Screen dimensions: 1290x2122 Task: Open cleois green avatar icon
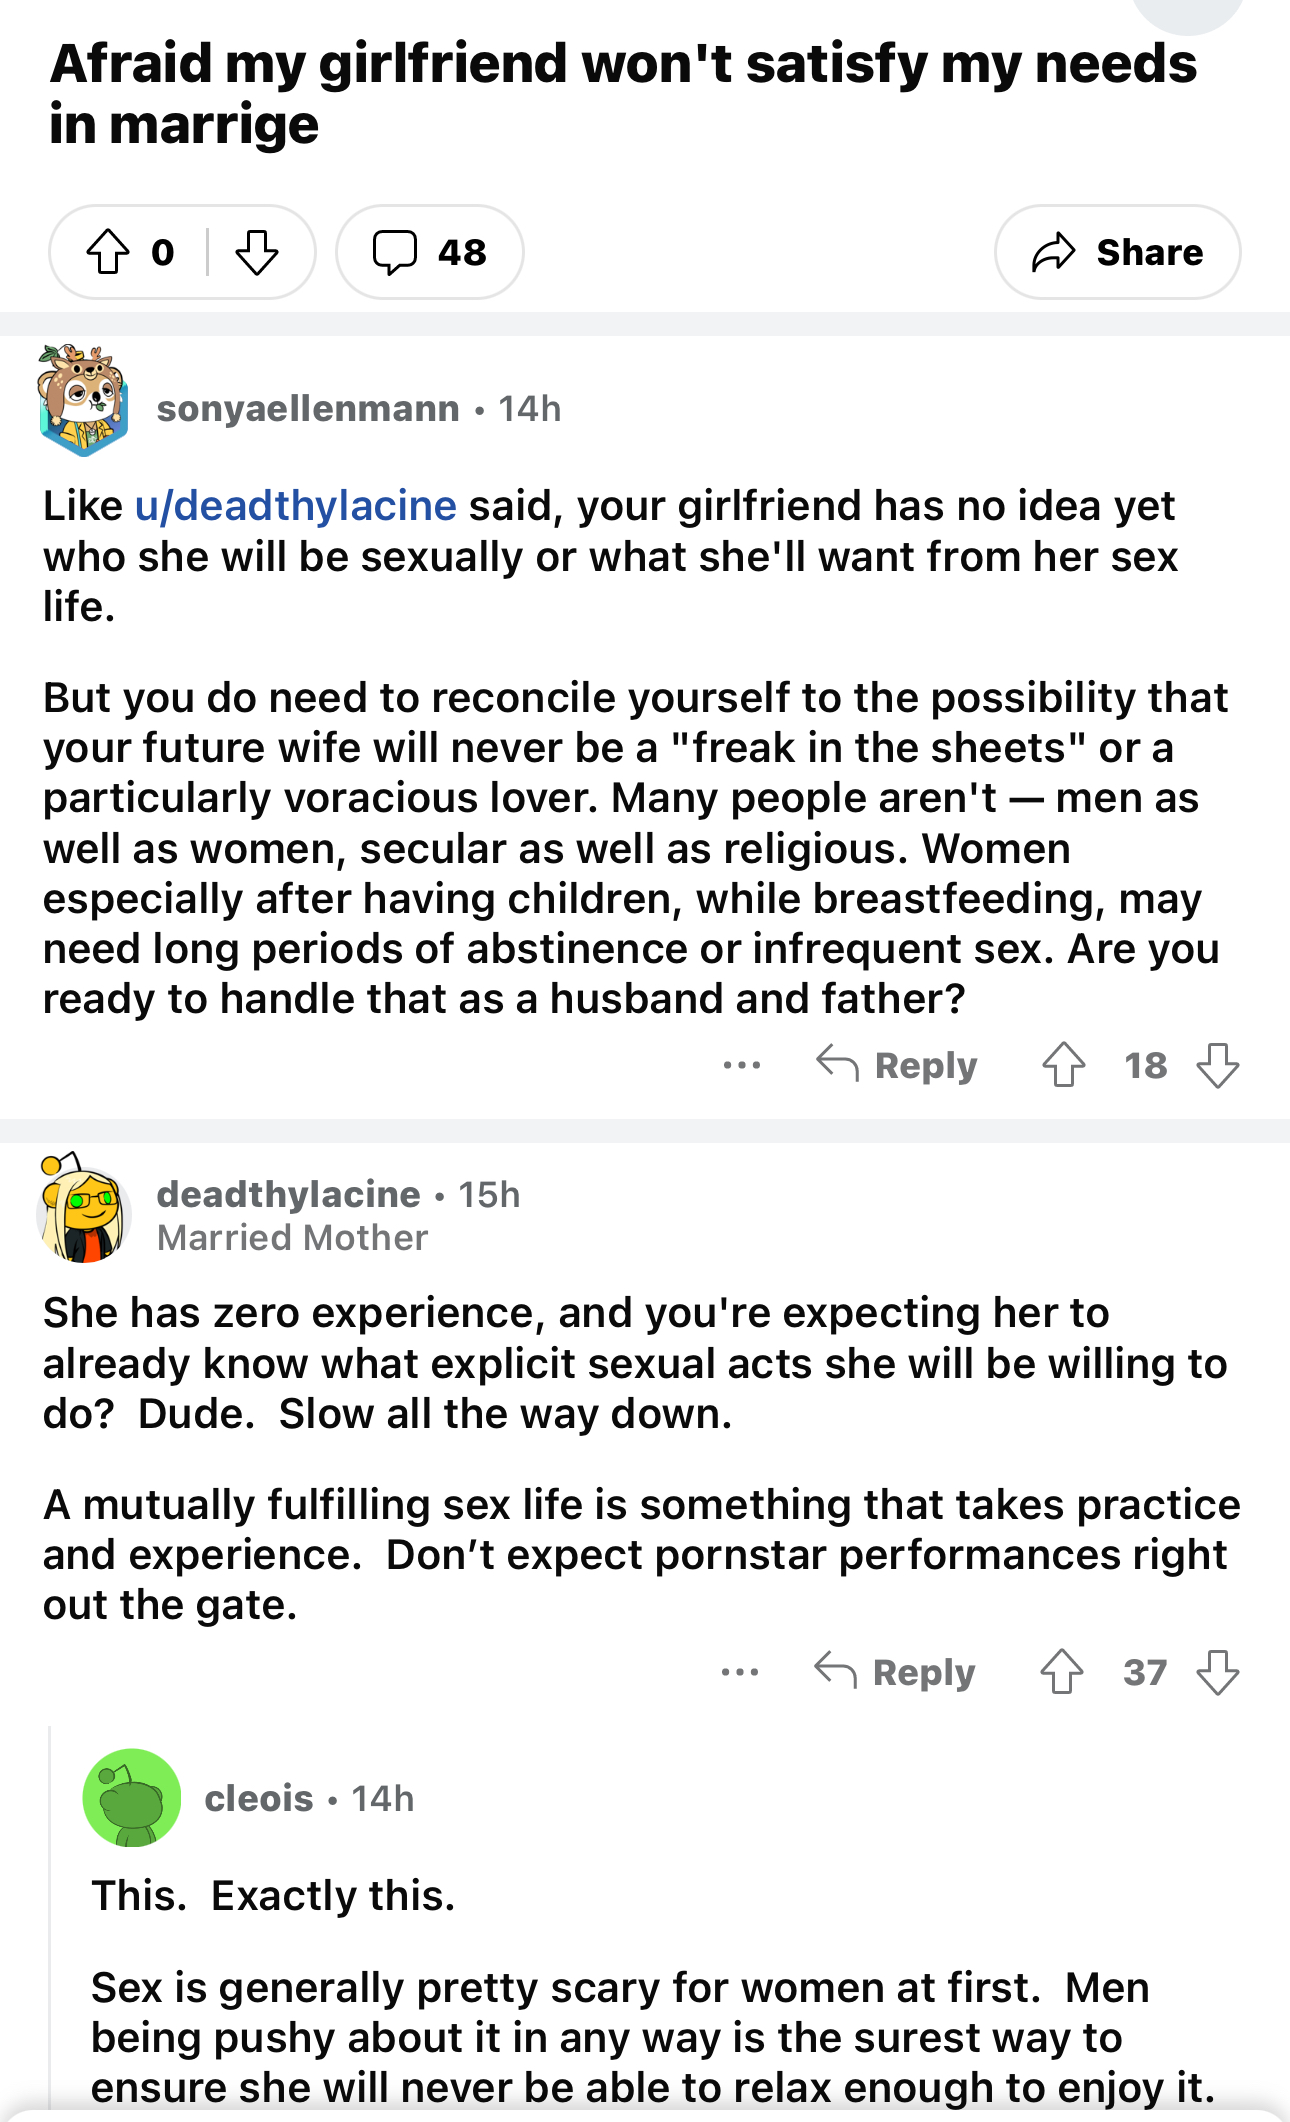pyautogui.click(x=132, y=1798)
